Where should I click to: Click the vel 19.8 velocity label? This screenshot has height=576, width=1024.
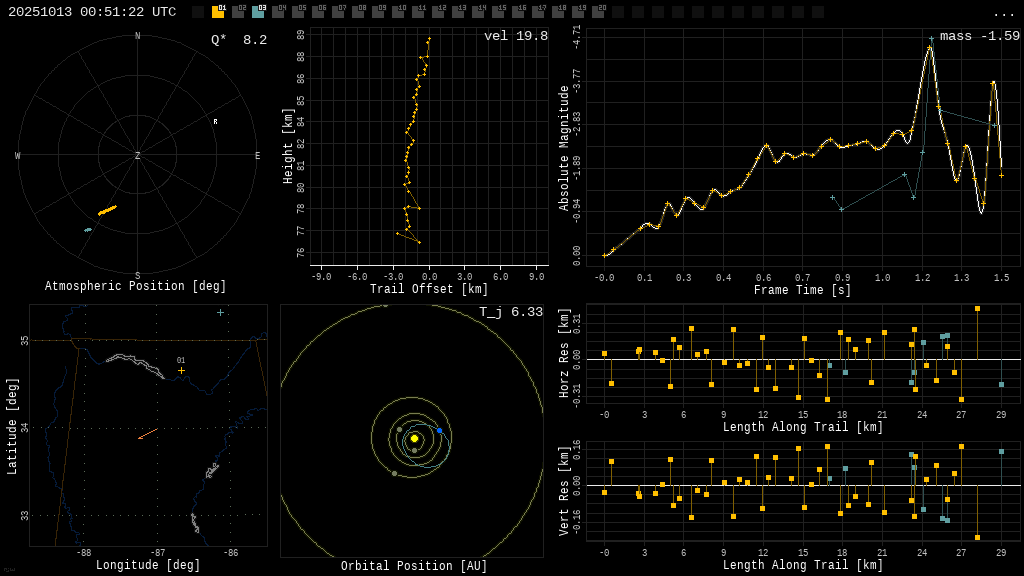tap(516, 36)
